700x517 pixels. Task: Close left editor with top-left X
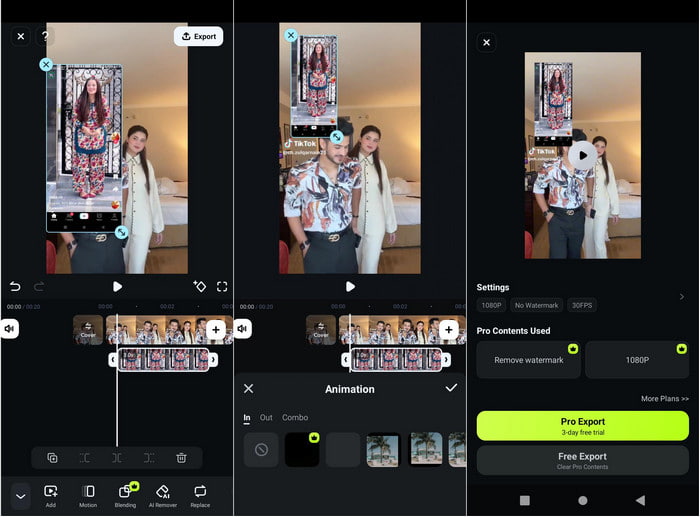tap(21, 36)
